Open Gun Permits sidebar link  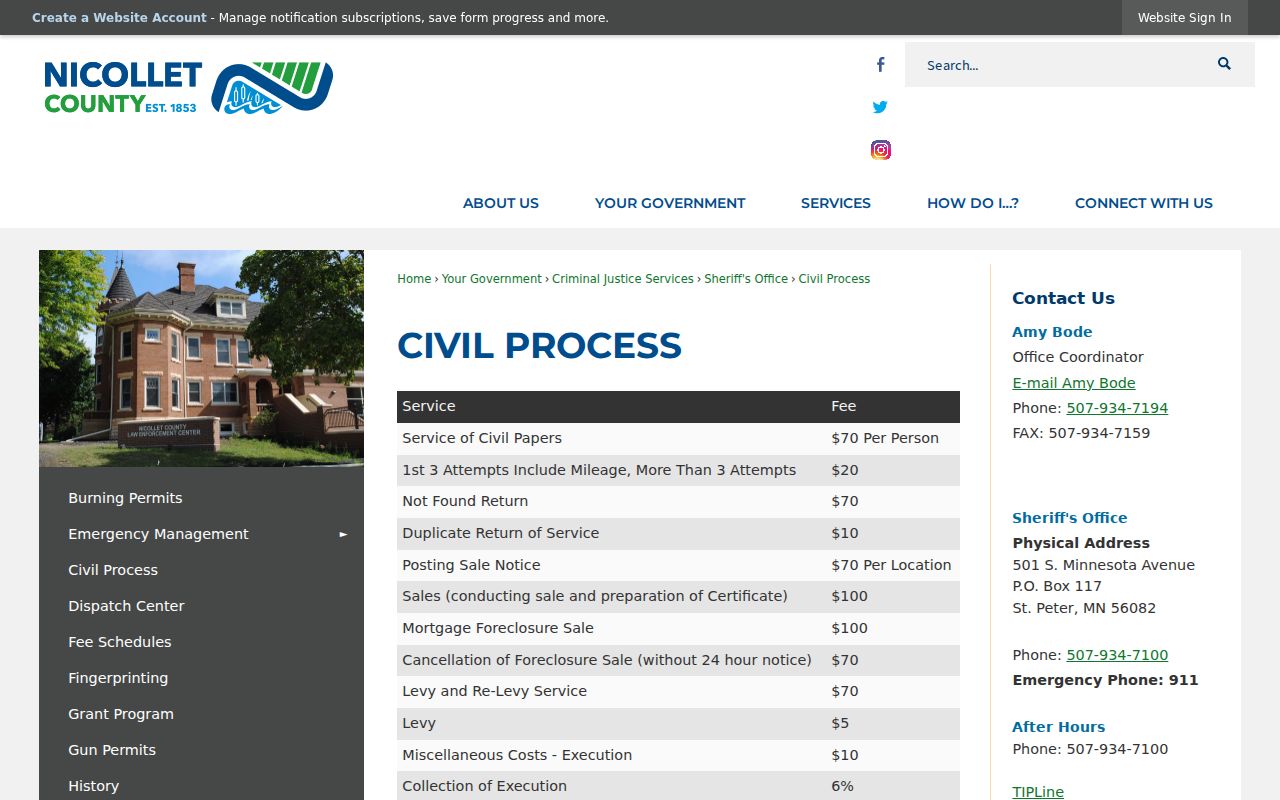[112, 750]
